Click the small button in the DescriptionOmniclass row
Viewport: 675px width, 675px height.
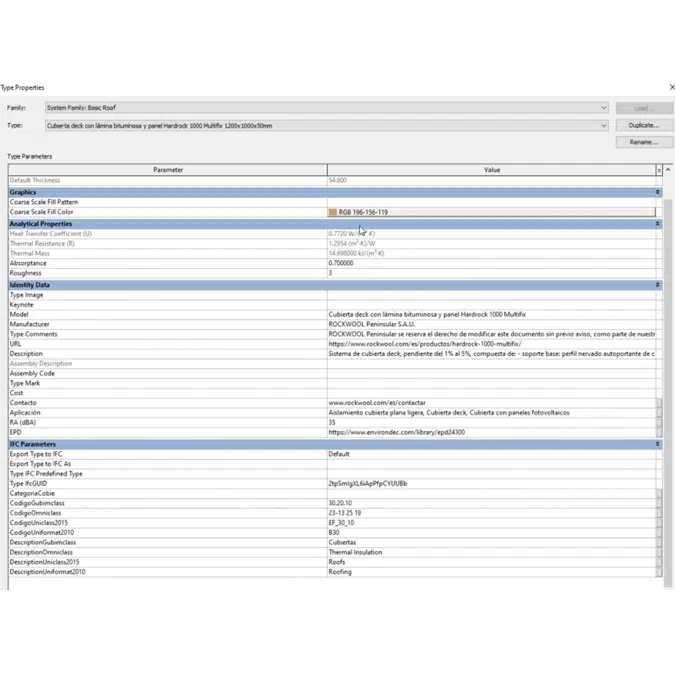click(659, 552)
